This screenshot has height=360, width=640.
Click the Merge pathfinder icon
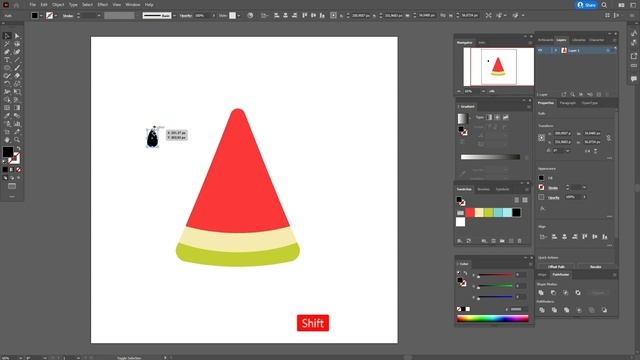coord(567,310)
